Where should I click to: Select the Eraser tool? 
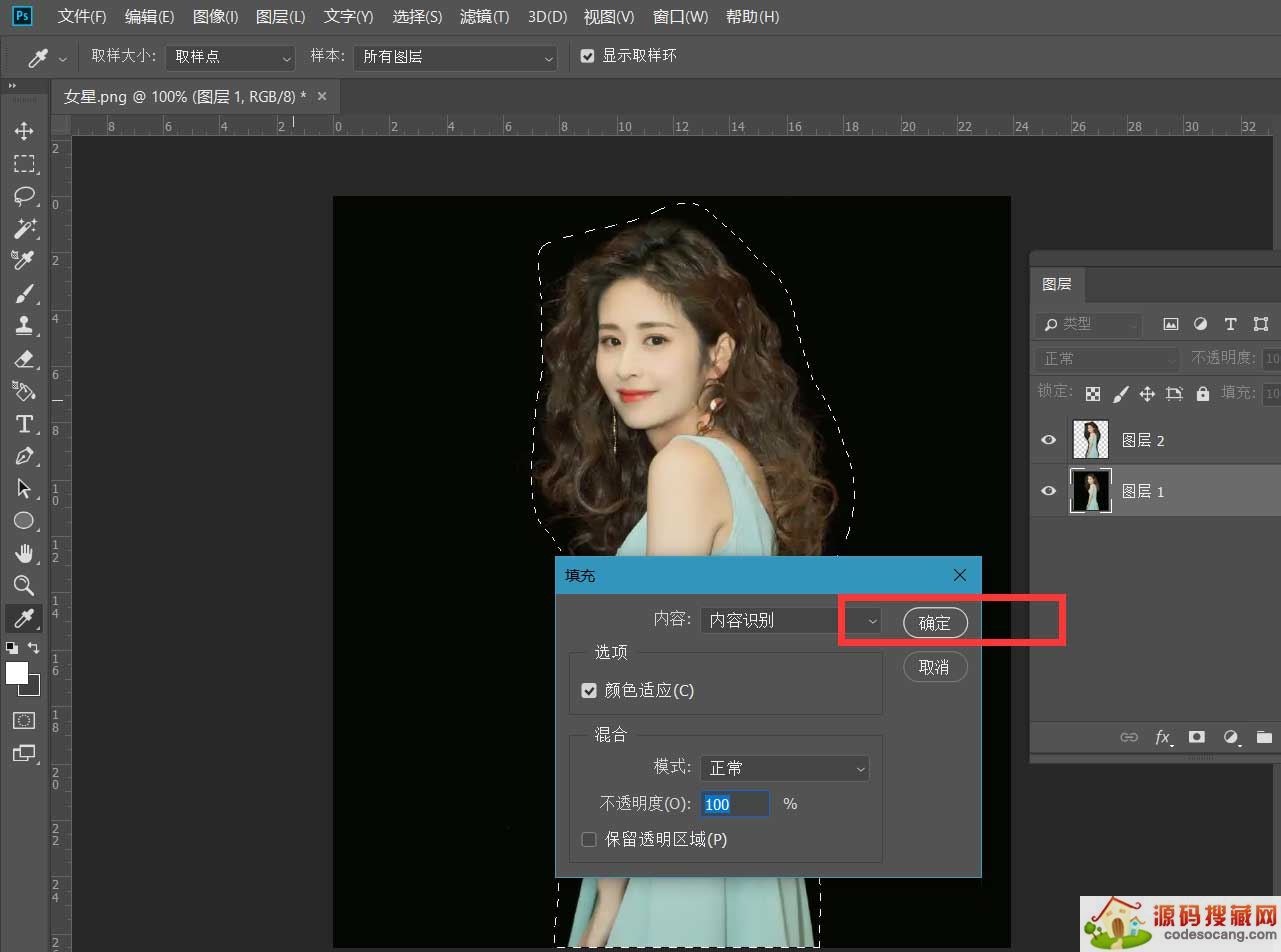click(x=24, y=358)
